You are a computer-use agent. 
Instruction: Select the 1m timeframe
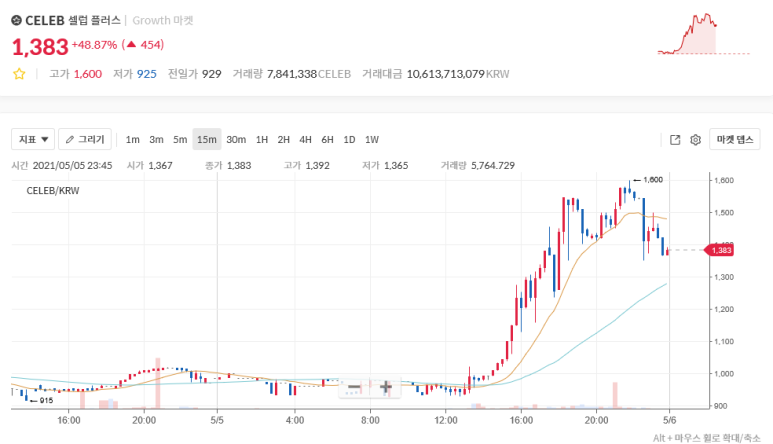[x=132, y=139]
